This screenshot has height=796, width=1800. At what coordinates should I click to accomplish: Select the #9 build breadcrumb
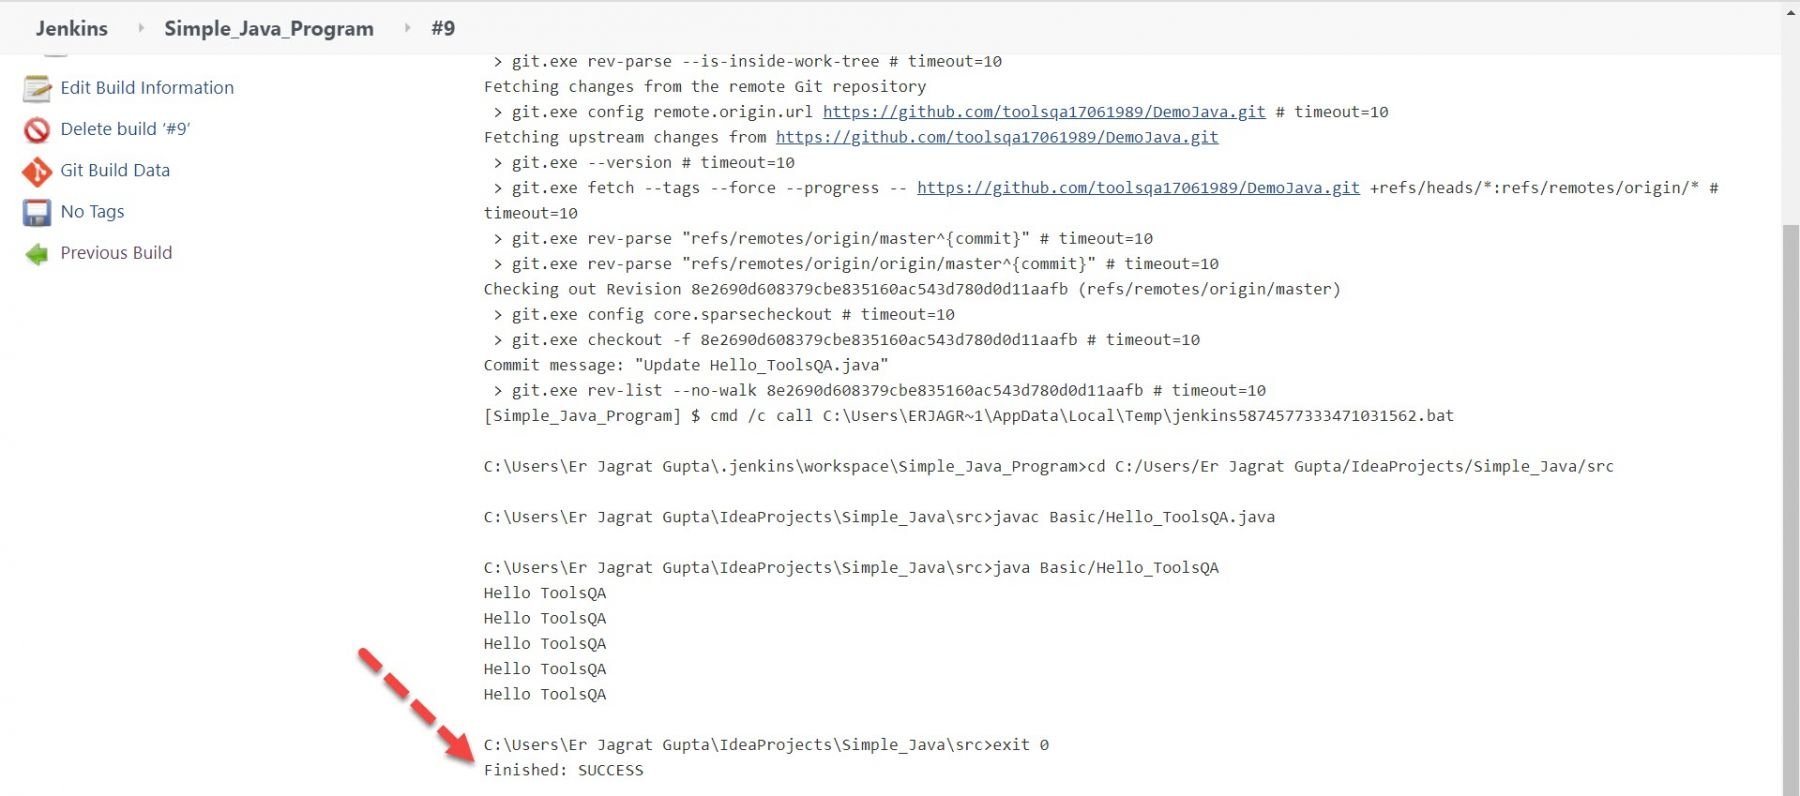tap(443, 28)
